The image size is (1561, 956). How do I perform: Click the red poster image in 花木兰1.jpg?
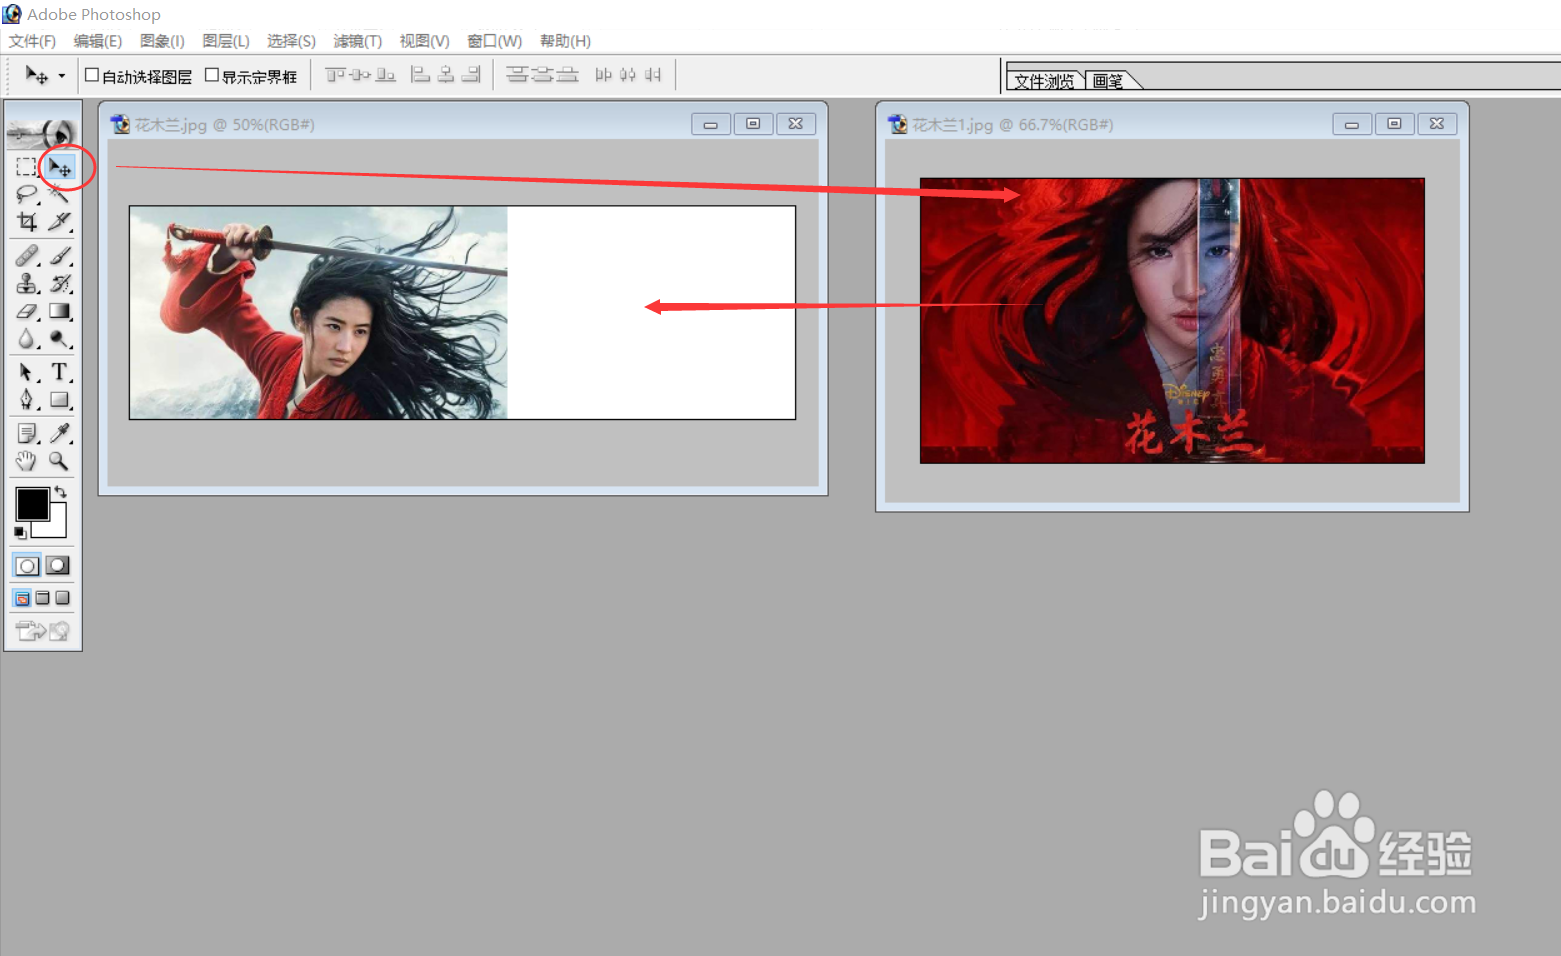coord(1172,320)
